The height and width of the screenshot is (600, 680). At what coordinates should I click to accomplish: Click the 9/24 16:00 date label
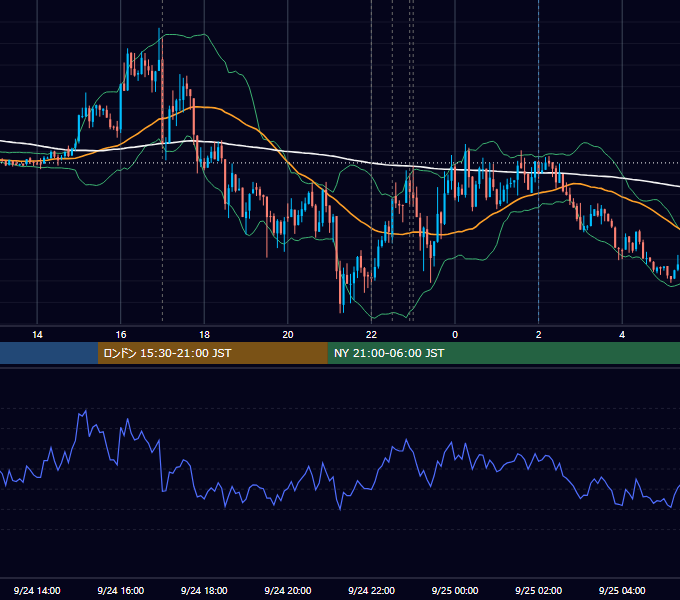(121, 590)
